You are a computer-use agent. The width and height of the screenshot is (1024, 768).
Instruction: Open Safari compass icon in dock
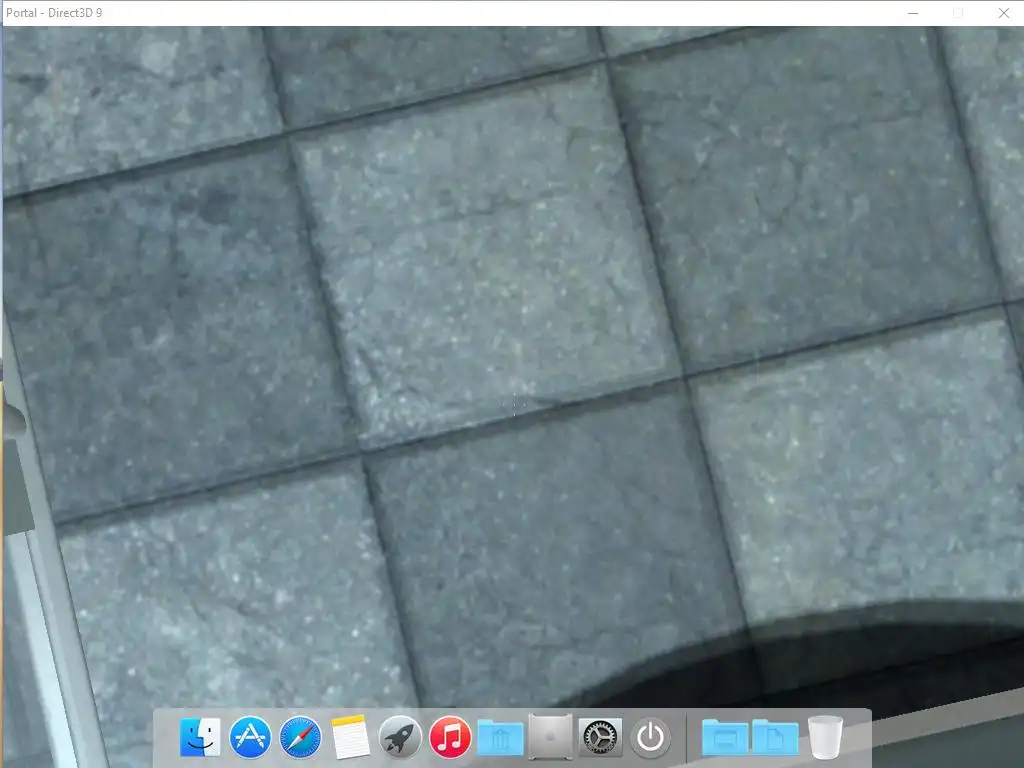pyautogui.click(x=300, y=738)
